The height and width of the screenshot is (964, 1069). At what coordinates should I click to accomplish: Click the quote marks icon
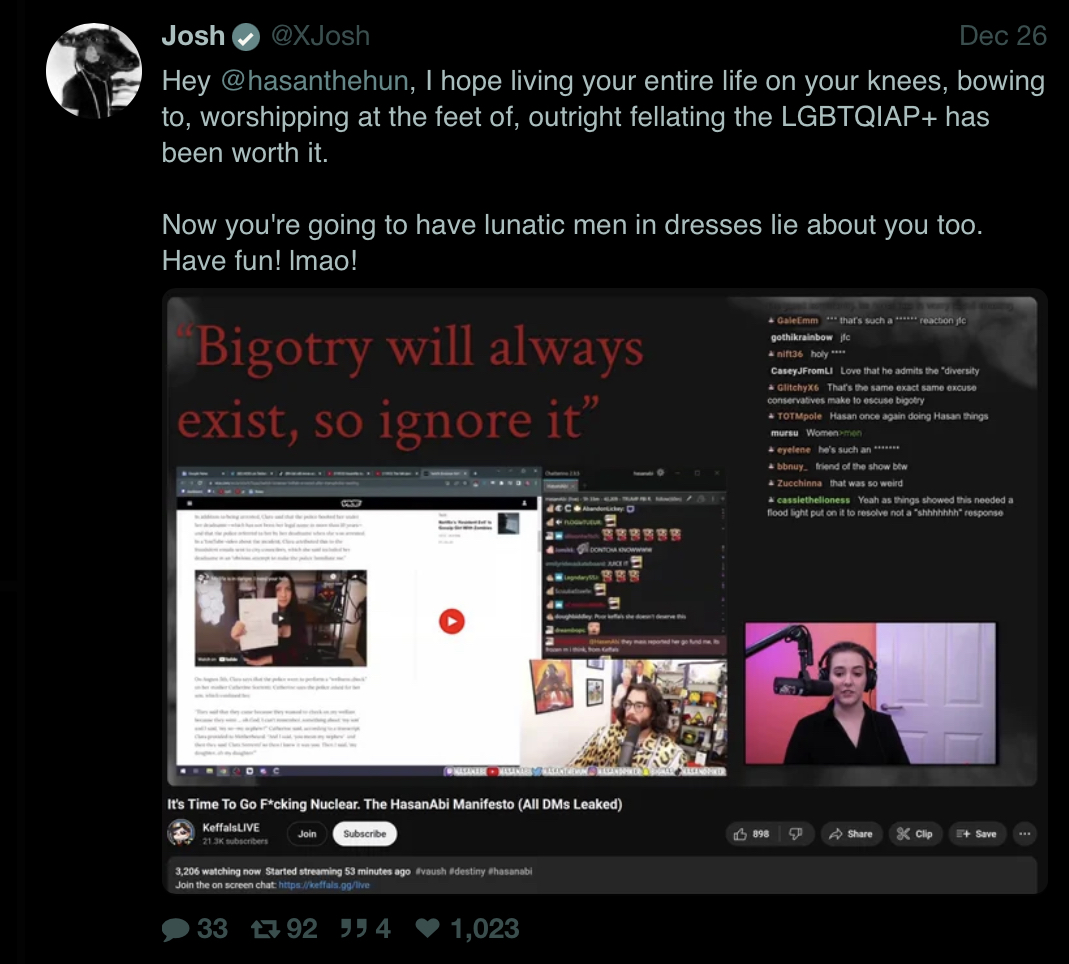(354, 928)
